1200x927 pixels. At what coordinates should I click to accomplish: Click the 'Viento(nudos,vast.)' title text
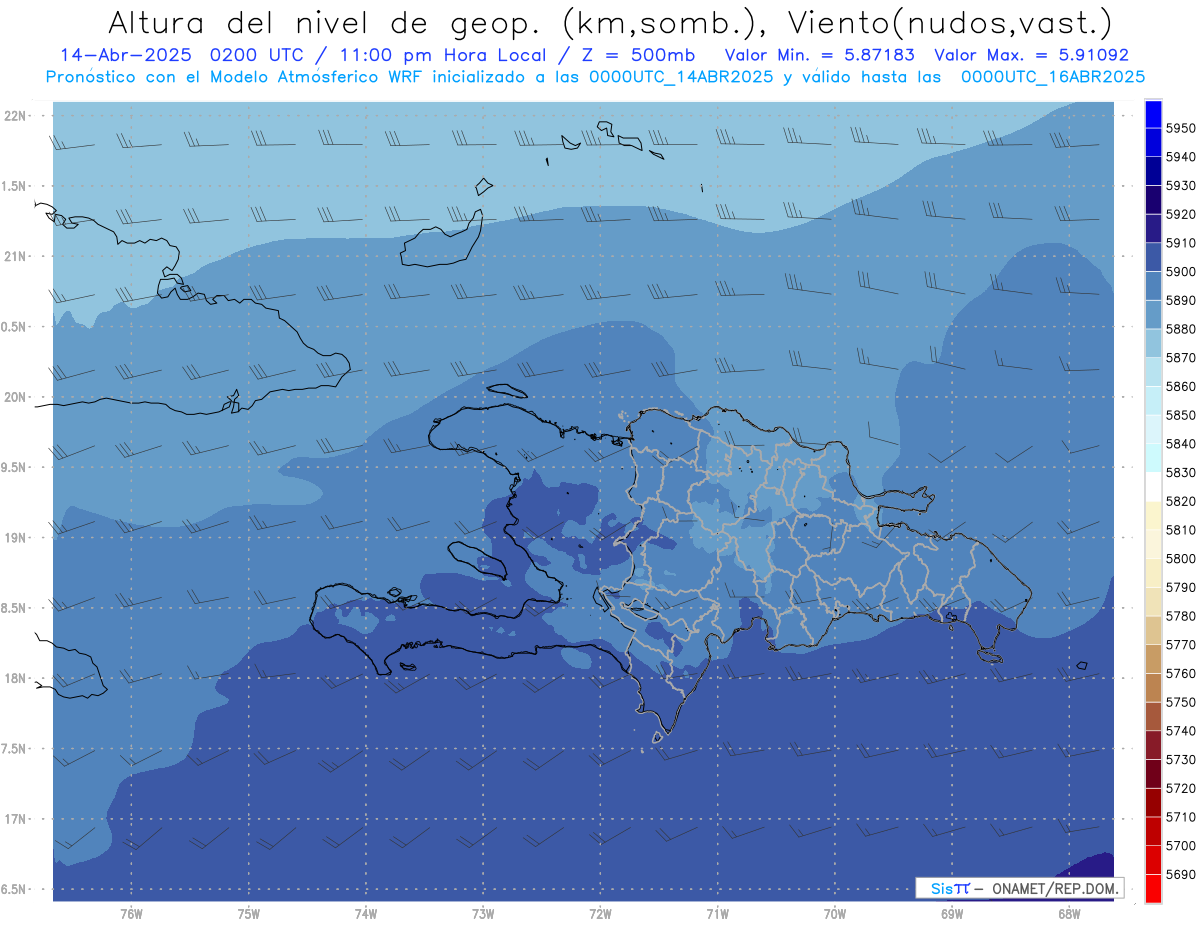pyautogui.click(x=949, y=22)
